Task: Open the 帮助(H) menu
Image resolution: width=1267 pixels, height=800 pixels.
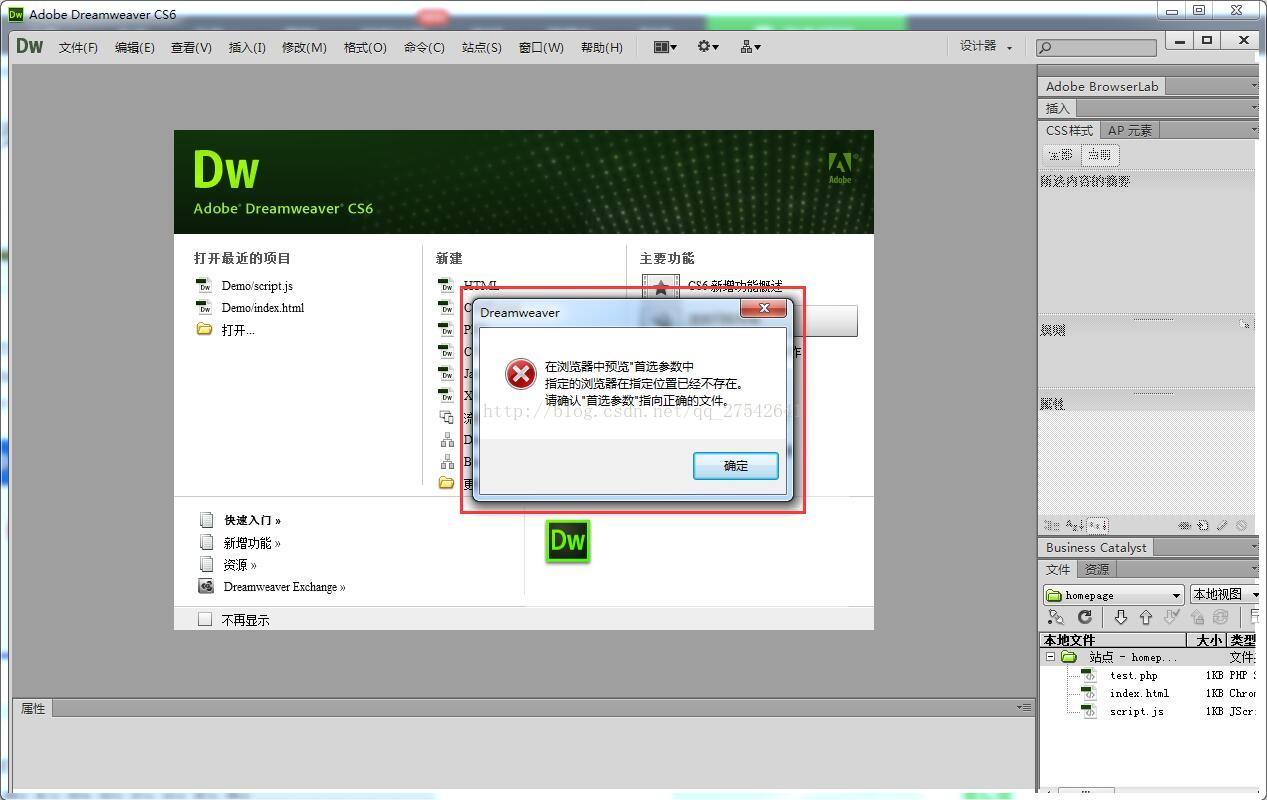Action: tap(601, 47)
